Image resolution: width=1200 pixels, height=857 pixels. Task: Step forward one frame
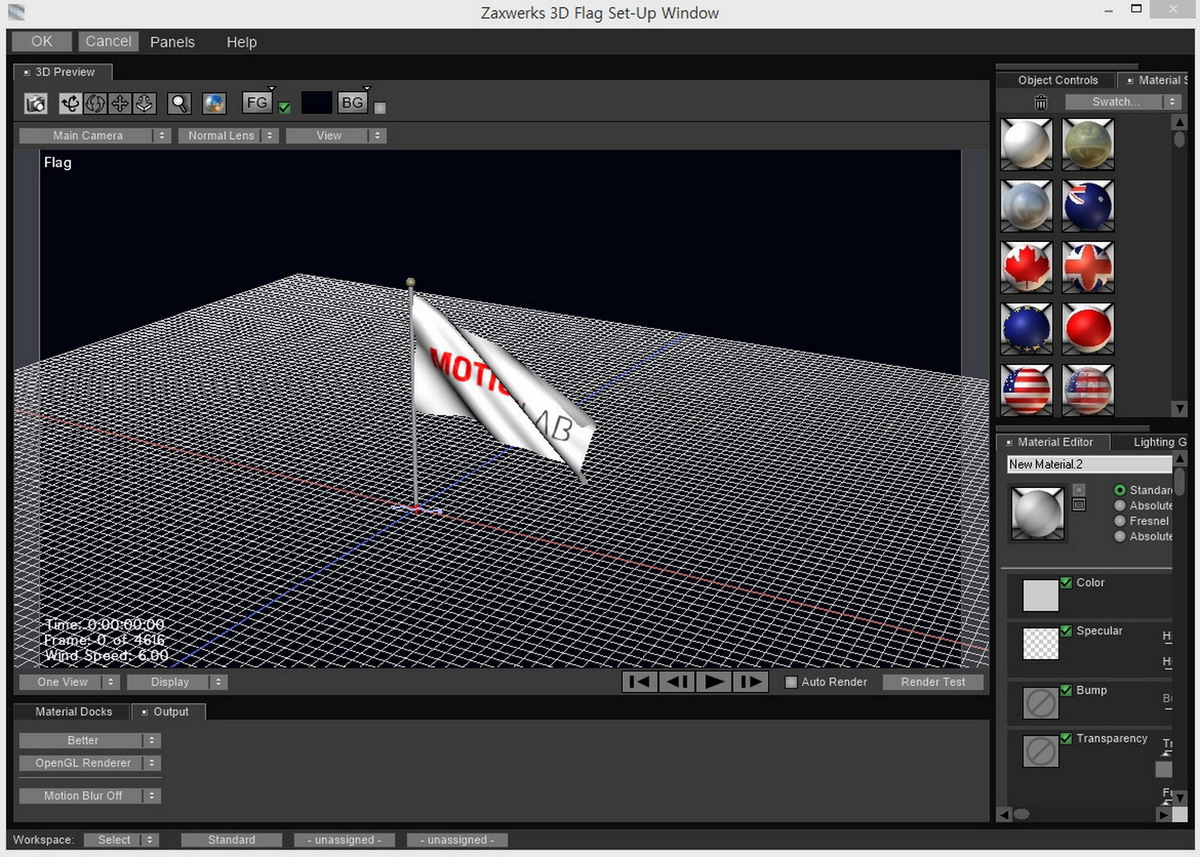tap(750, 682)
